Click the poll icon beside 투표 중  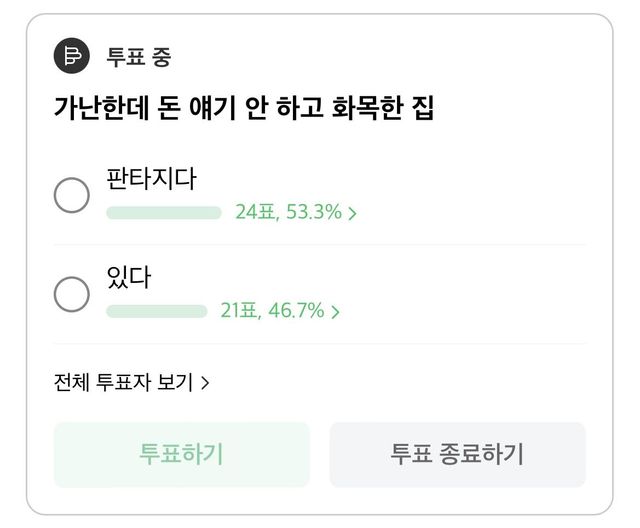(72, 56)
